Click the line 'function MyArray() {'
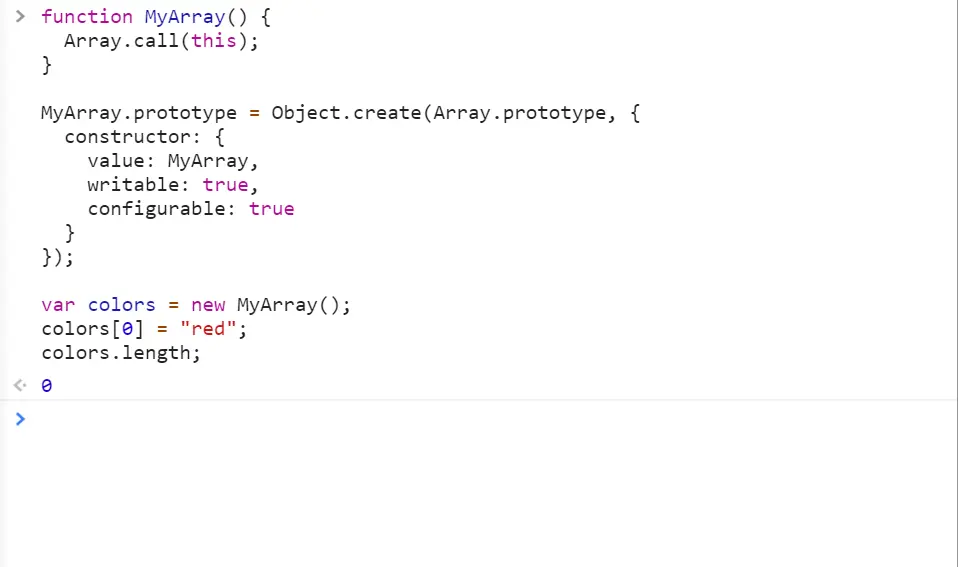The image size is (958, 567). point(156,16)
